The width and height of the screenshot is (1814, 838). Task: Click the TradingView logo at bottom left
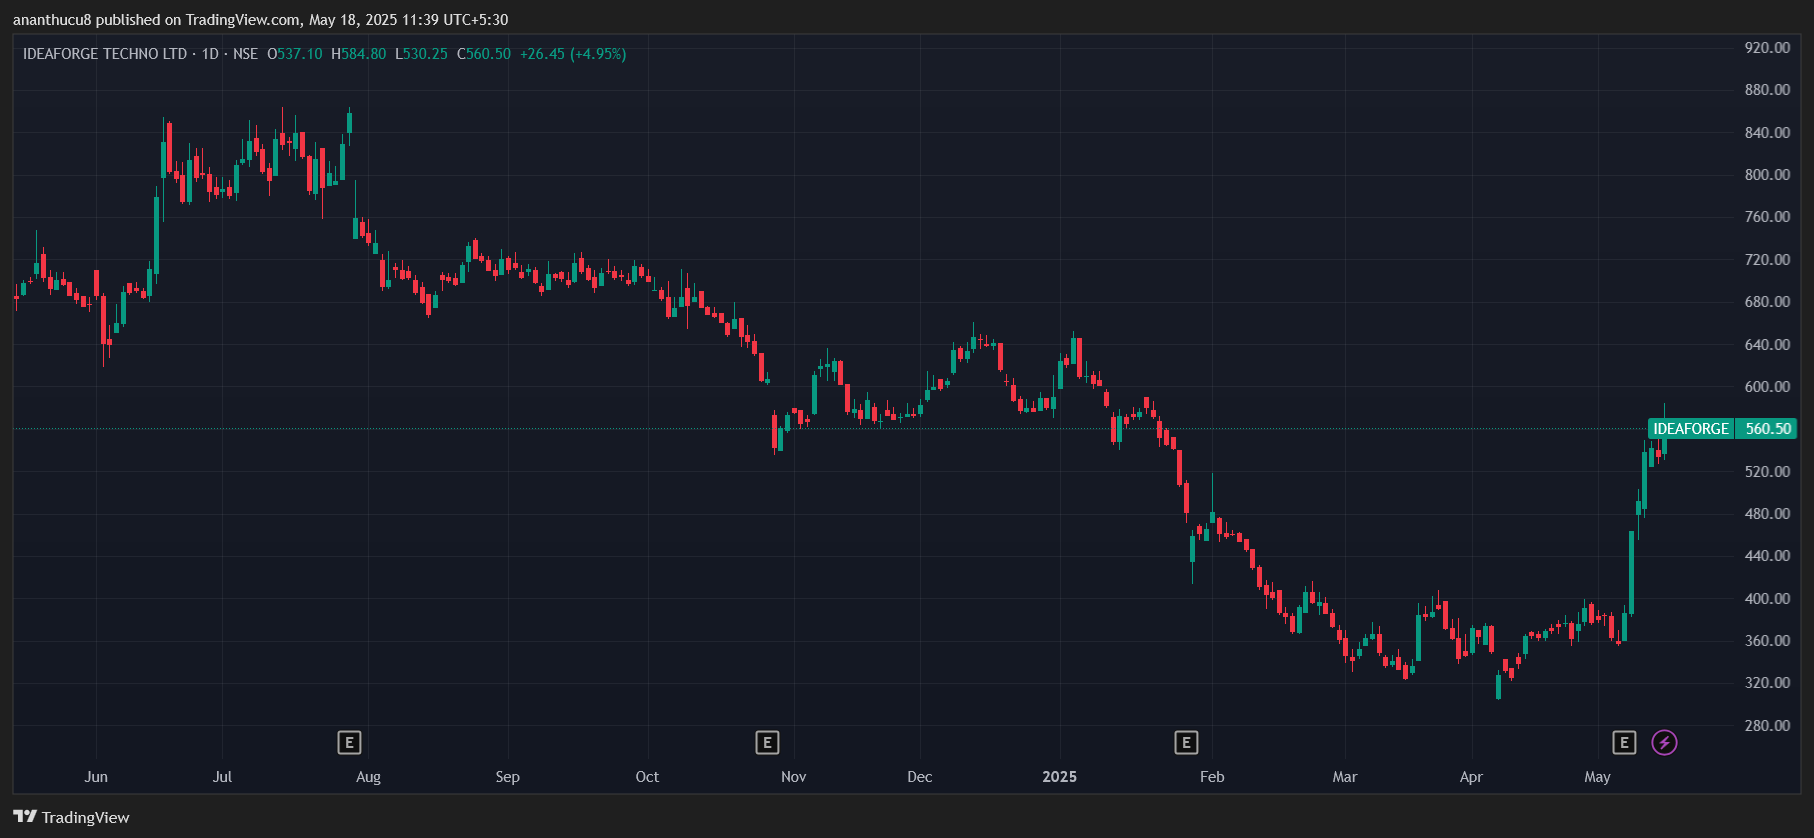71,817
